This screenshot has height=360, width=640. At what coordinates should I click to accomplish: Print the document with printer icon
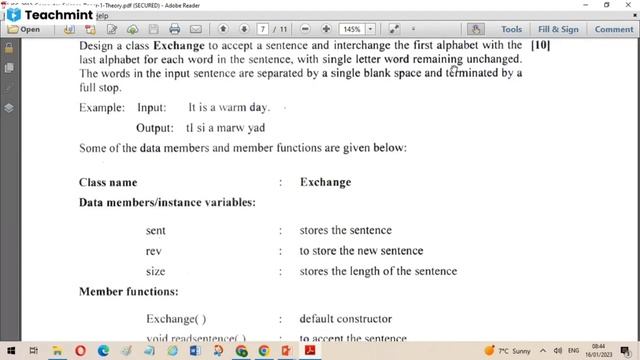[x=175, y=29]
